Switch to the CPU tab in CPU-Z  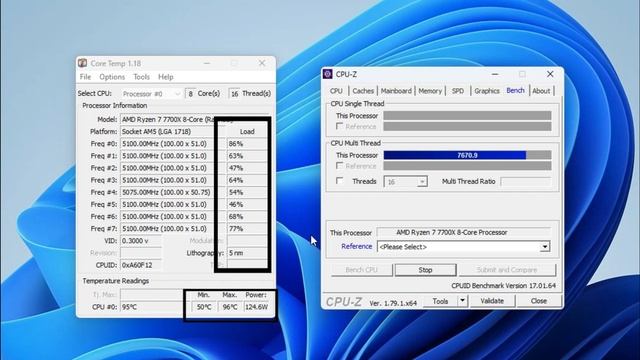[x=336, y=91]
